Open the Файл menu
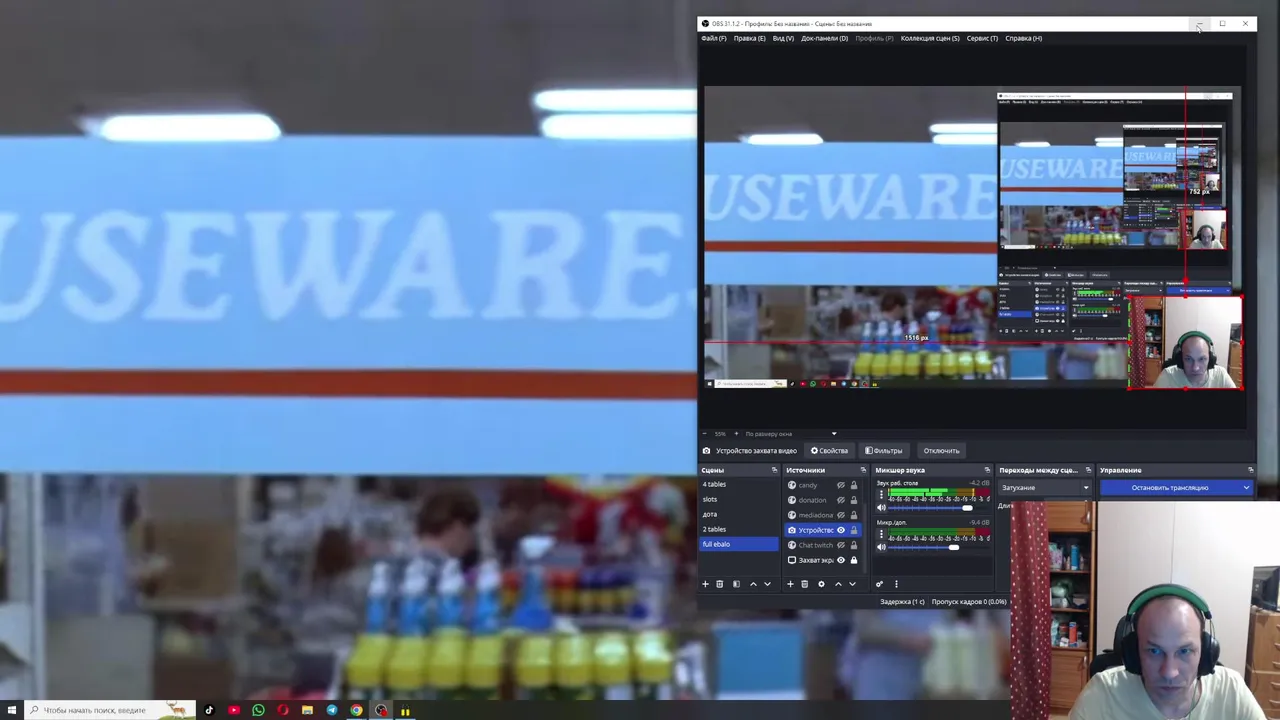Screen dimensions: 1280x720 click(714, 38)
